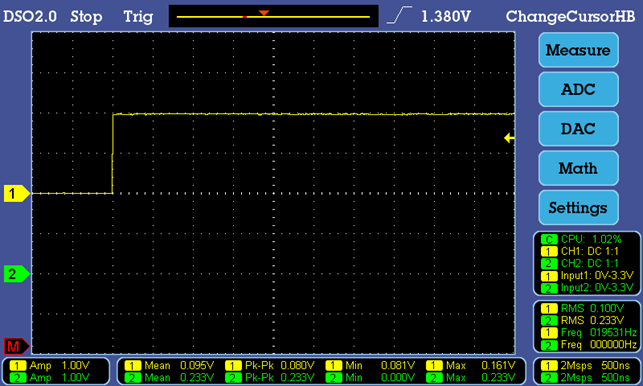The image size is (643, 386).
Task: Click channel 2 Min 0.000V reading
Action: pos(370,377)
